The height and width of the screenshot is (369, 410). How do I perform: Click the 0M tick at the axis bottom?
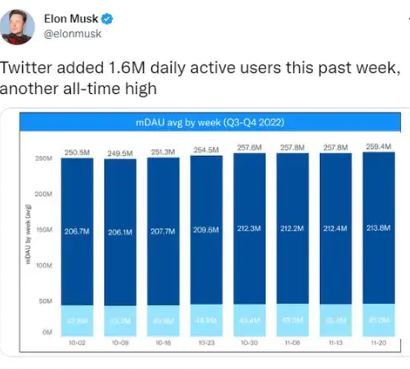[47, 332]
